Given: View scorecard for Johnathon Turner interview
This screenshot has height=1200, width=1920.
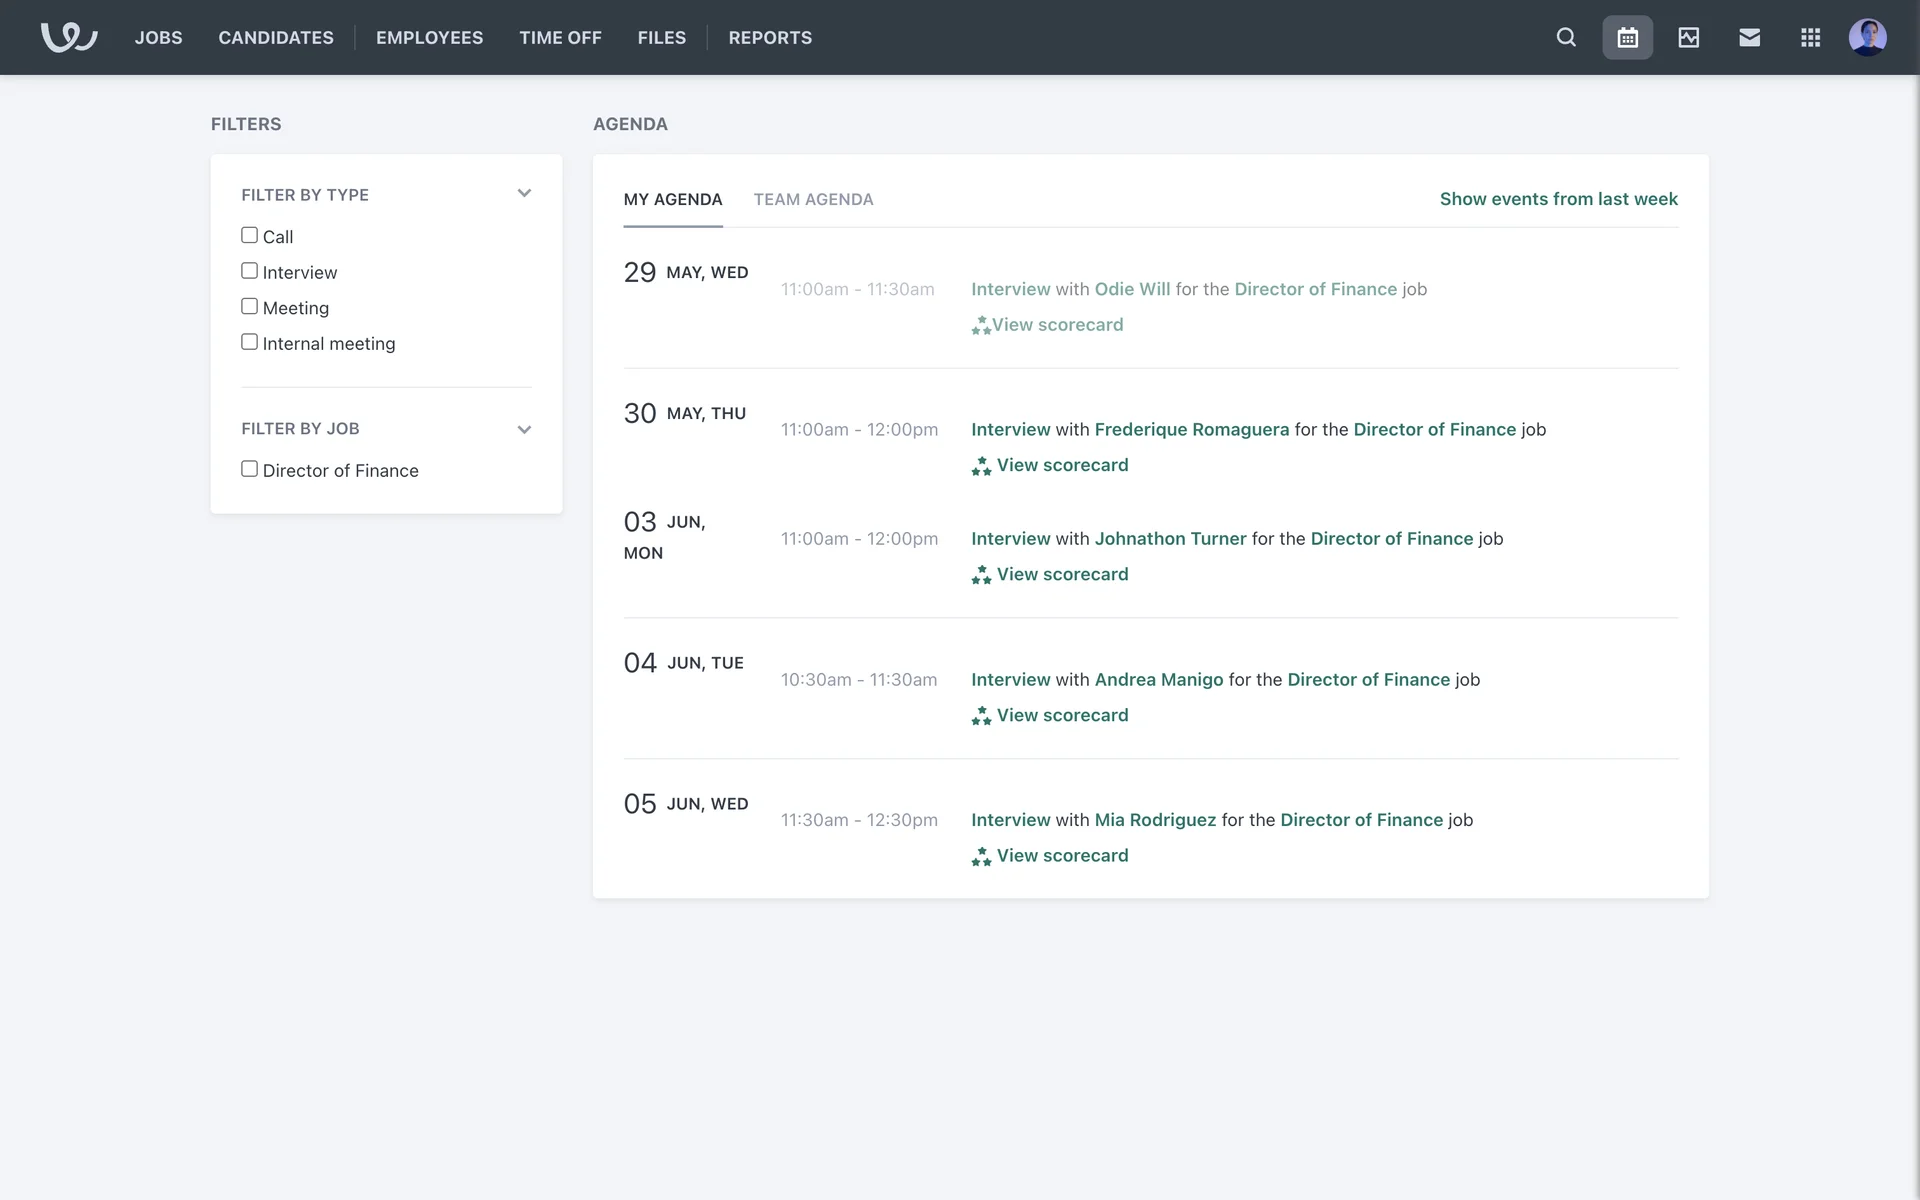Looking at the screenshot, I should click(1061, 574).
